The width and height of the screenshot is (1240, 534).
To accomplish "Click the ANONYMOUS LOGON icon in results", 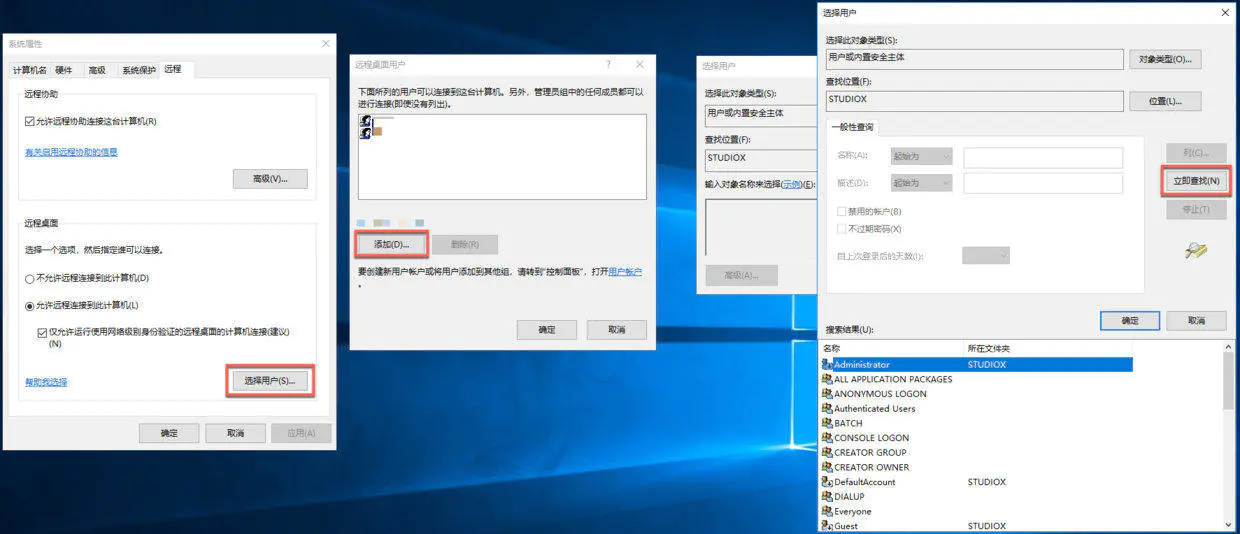I will [827, 394].
